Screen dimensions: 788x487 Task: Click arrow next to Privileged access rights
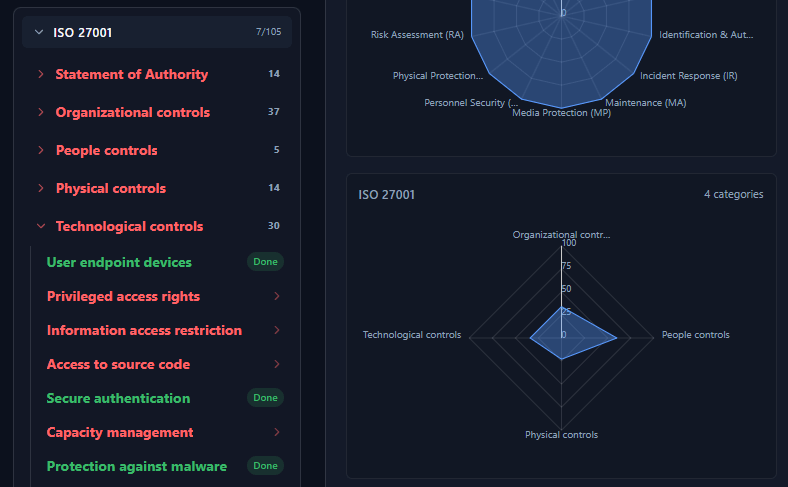(277, 296)
